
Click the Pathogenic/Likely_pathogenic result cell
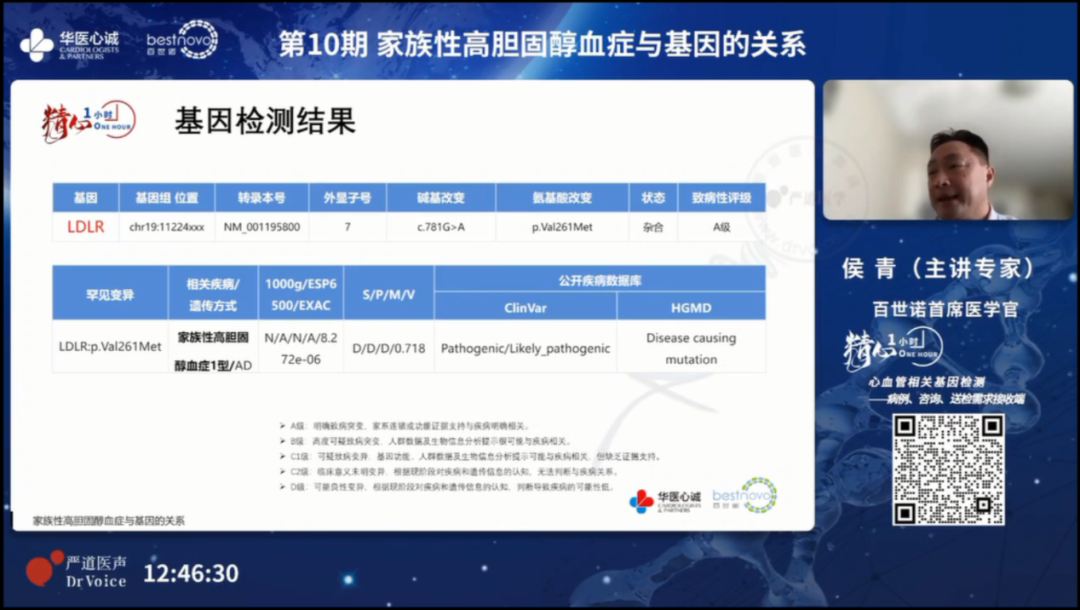pos(525,348)
